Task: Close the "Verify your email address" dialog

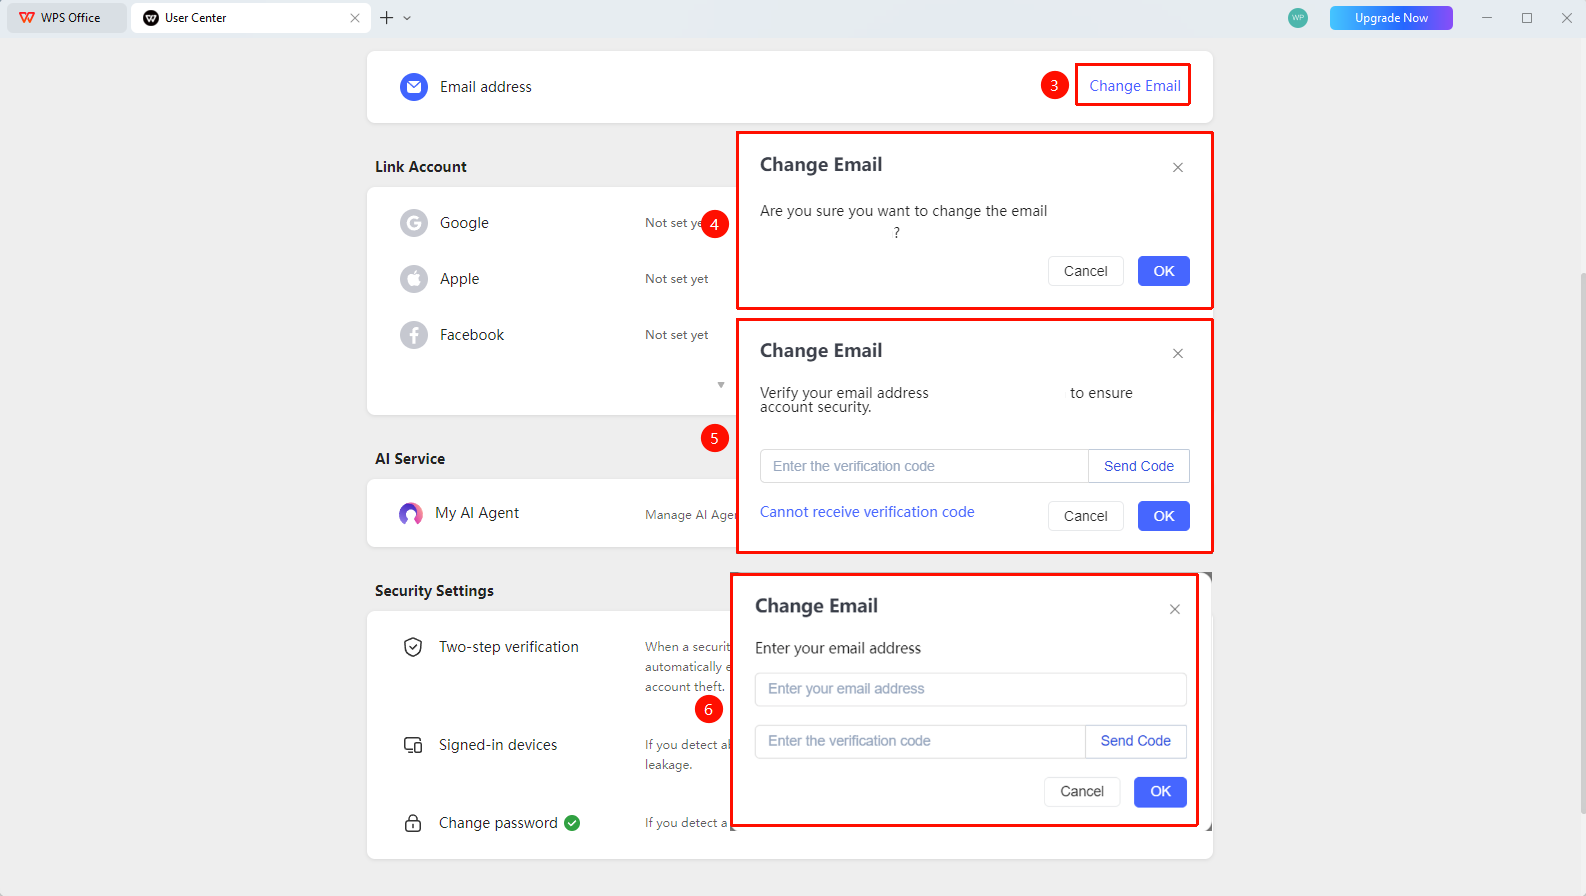Action: pos(1178,354)
